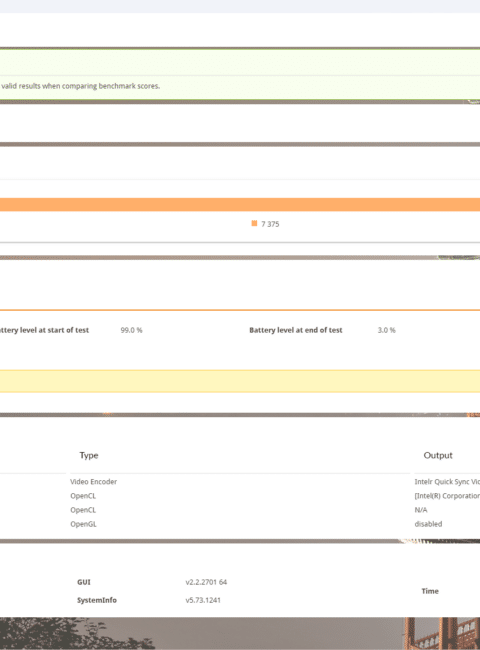Click 'Battery level at start of test' label
480x650 pixels.
point(44,330)
